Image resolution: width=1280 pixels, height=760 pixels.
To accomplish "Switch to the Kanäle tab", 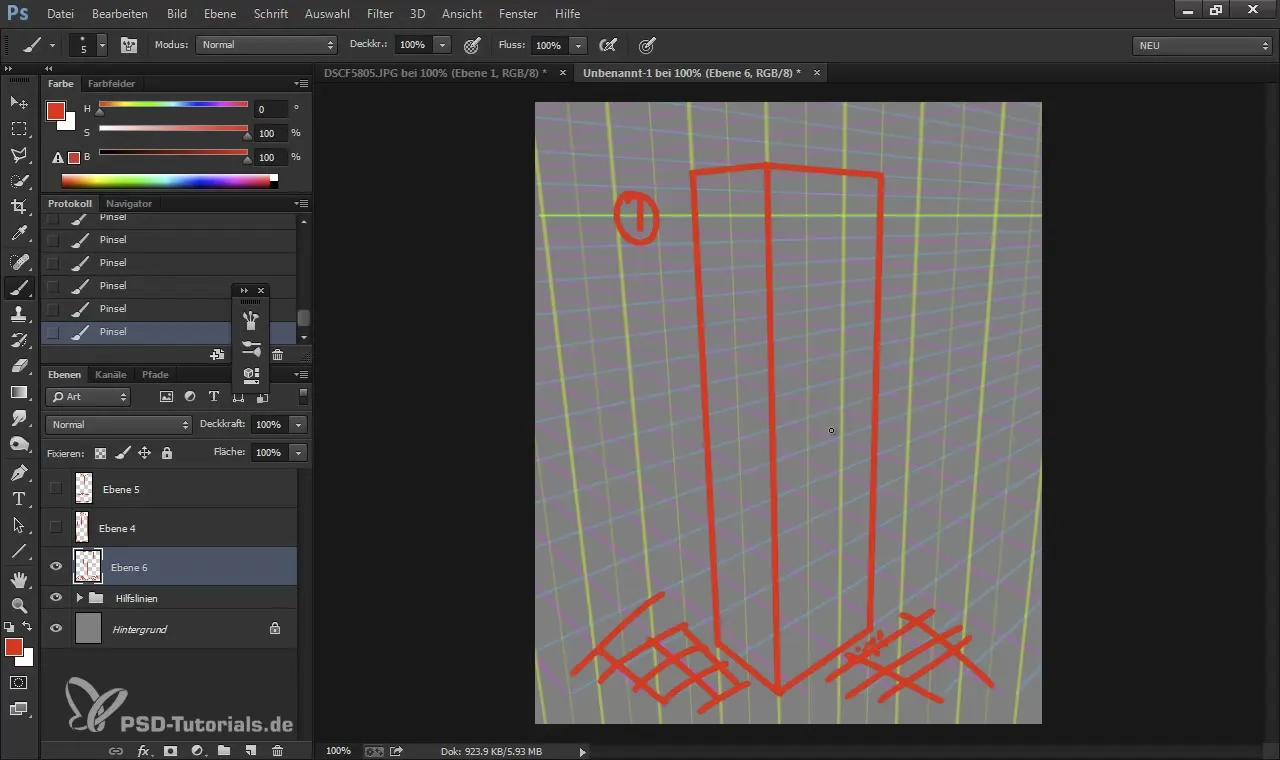I will click(111, 375).
